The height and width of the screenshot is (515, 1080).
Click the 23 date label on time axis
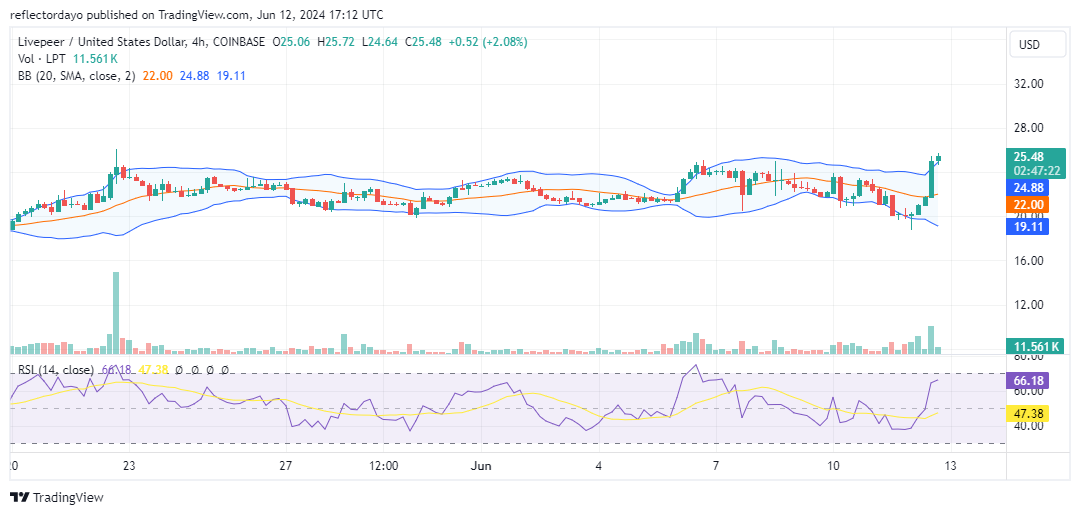129,465
